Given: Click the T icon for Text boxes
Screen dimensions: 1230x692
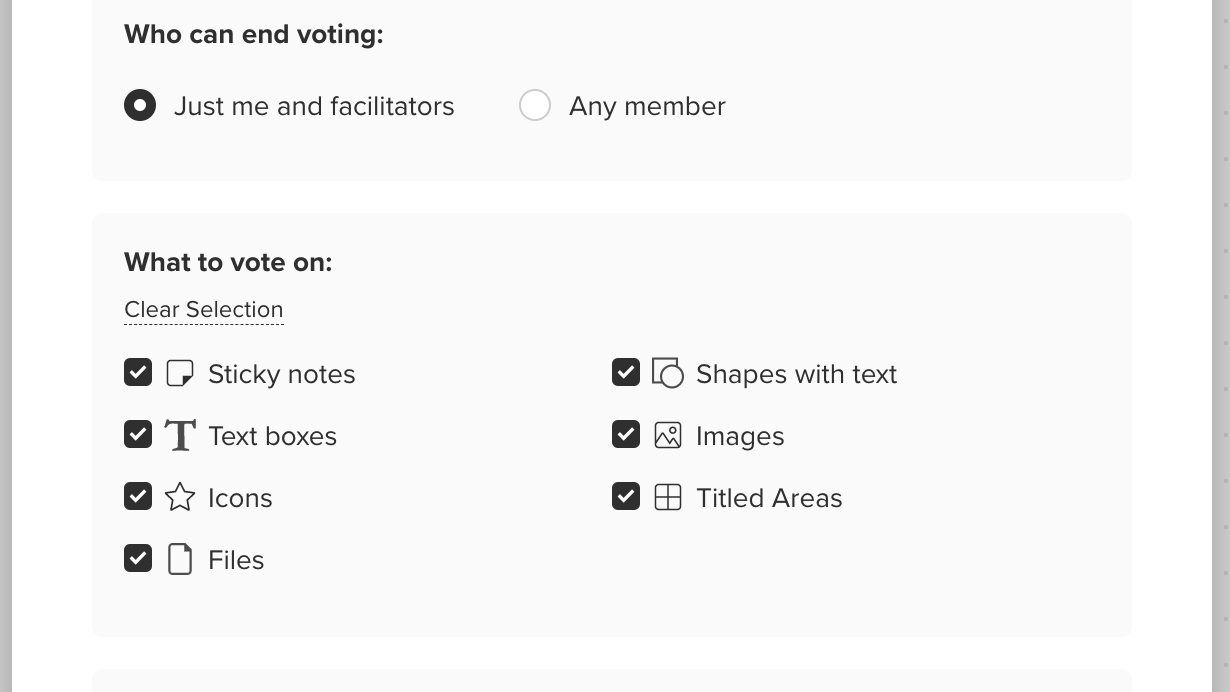Looking at the screenshot, I should 180,434.
